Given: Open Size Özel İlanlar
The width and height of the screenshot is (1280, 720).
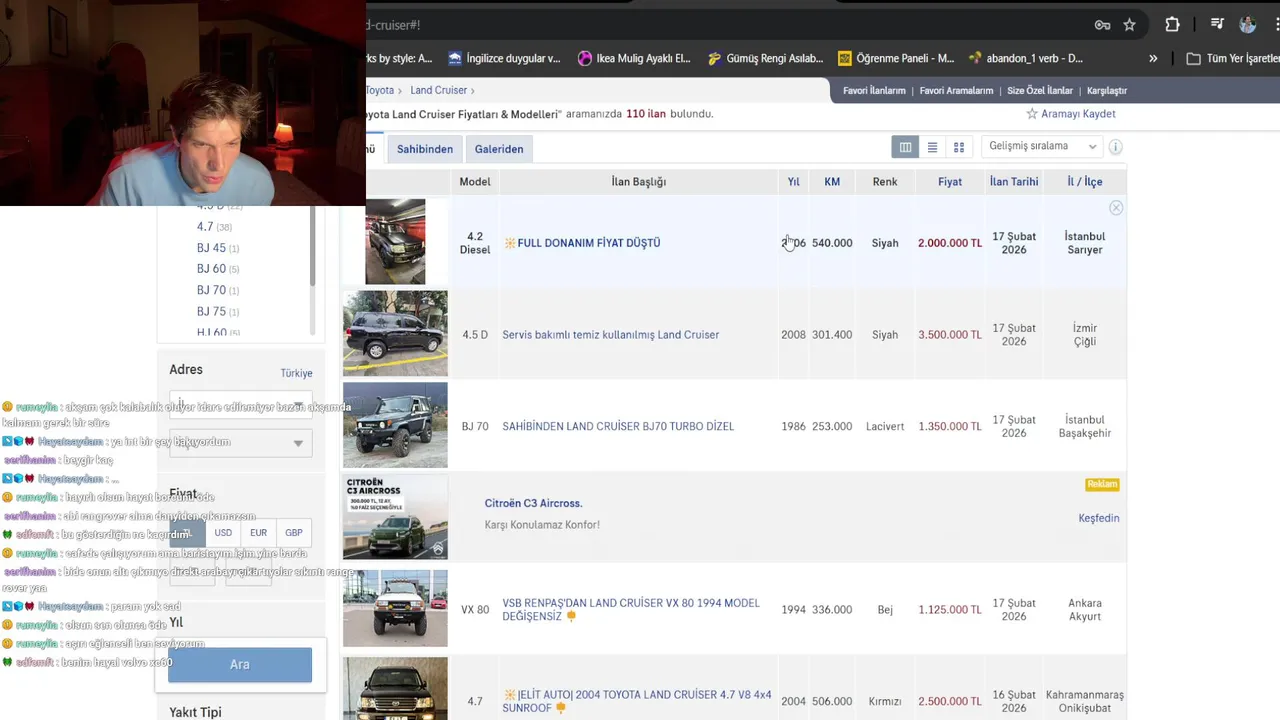Looking at the screenshot, I should (1040, 90).
